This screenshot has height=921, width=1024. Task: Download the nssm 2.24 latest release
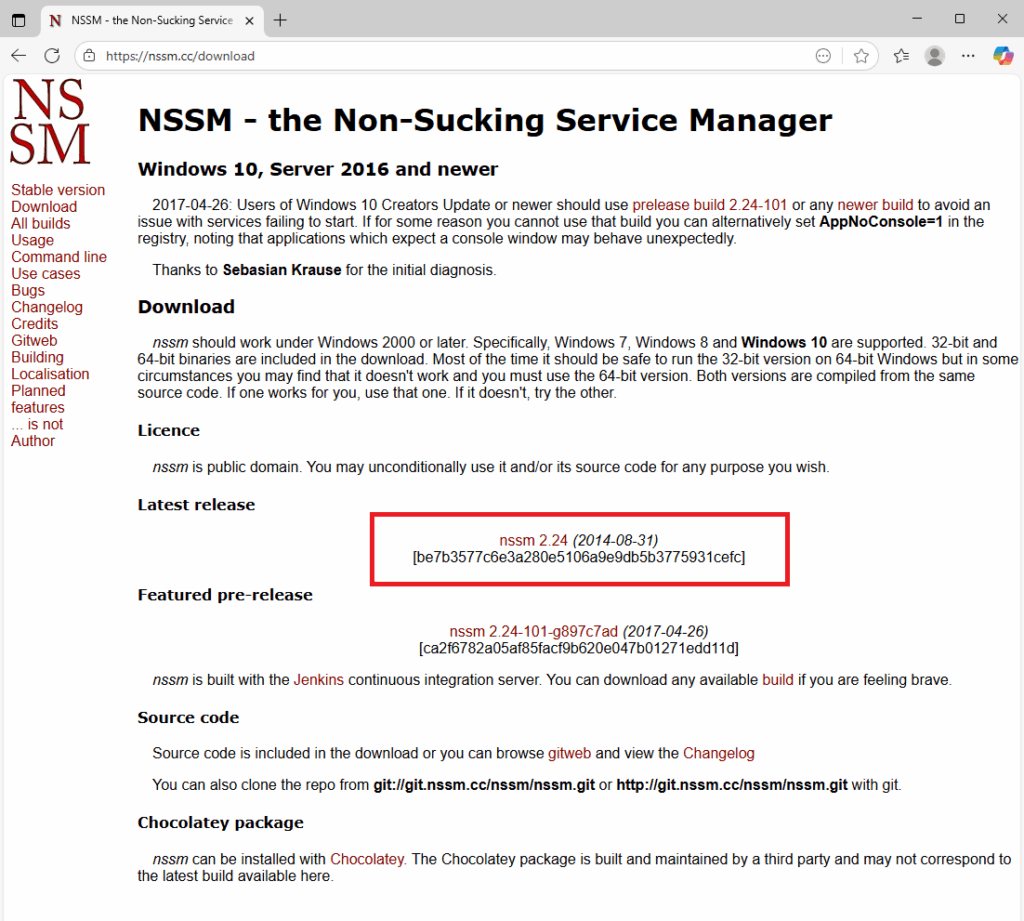[533, 540]
